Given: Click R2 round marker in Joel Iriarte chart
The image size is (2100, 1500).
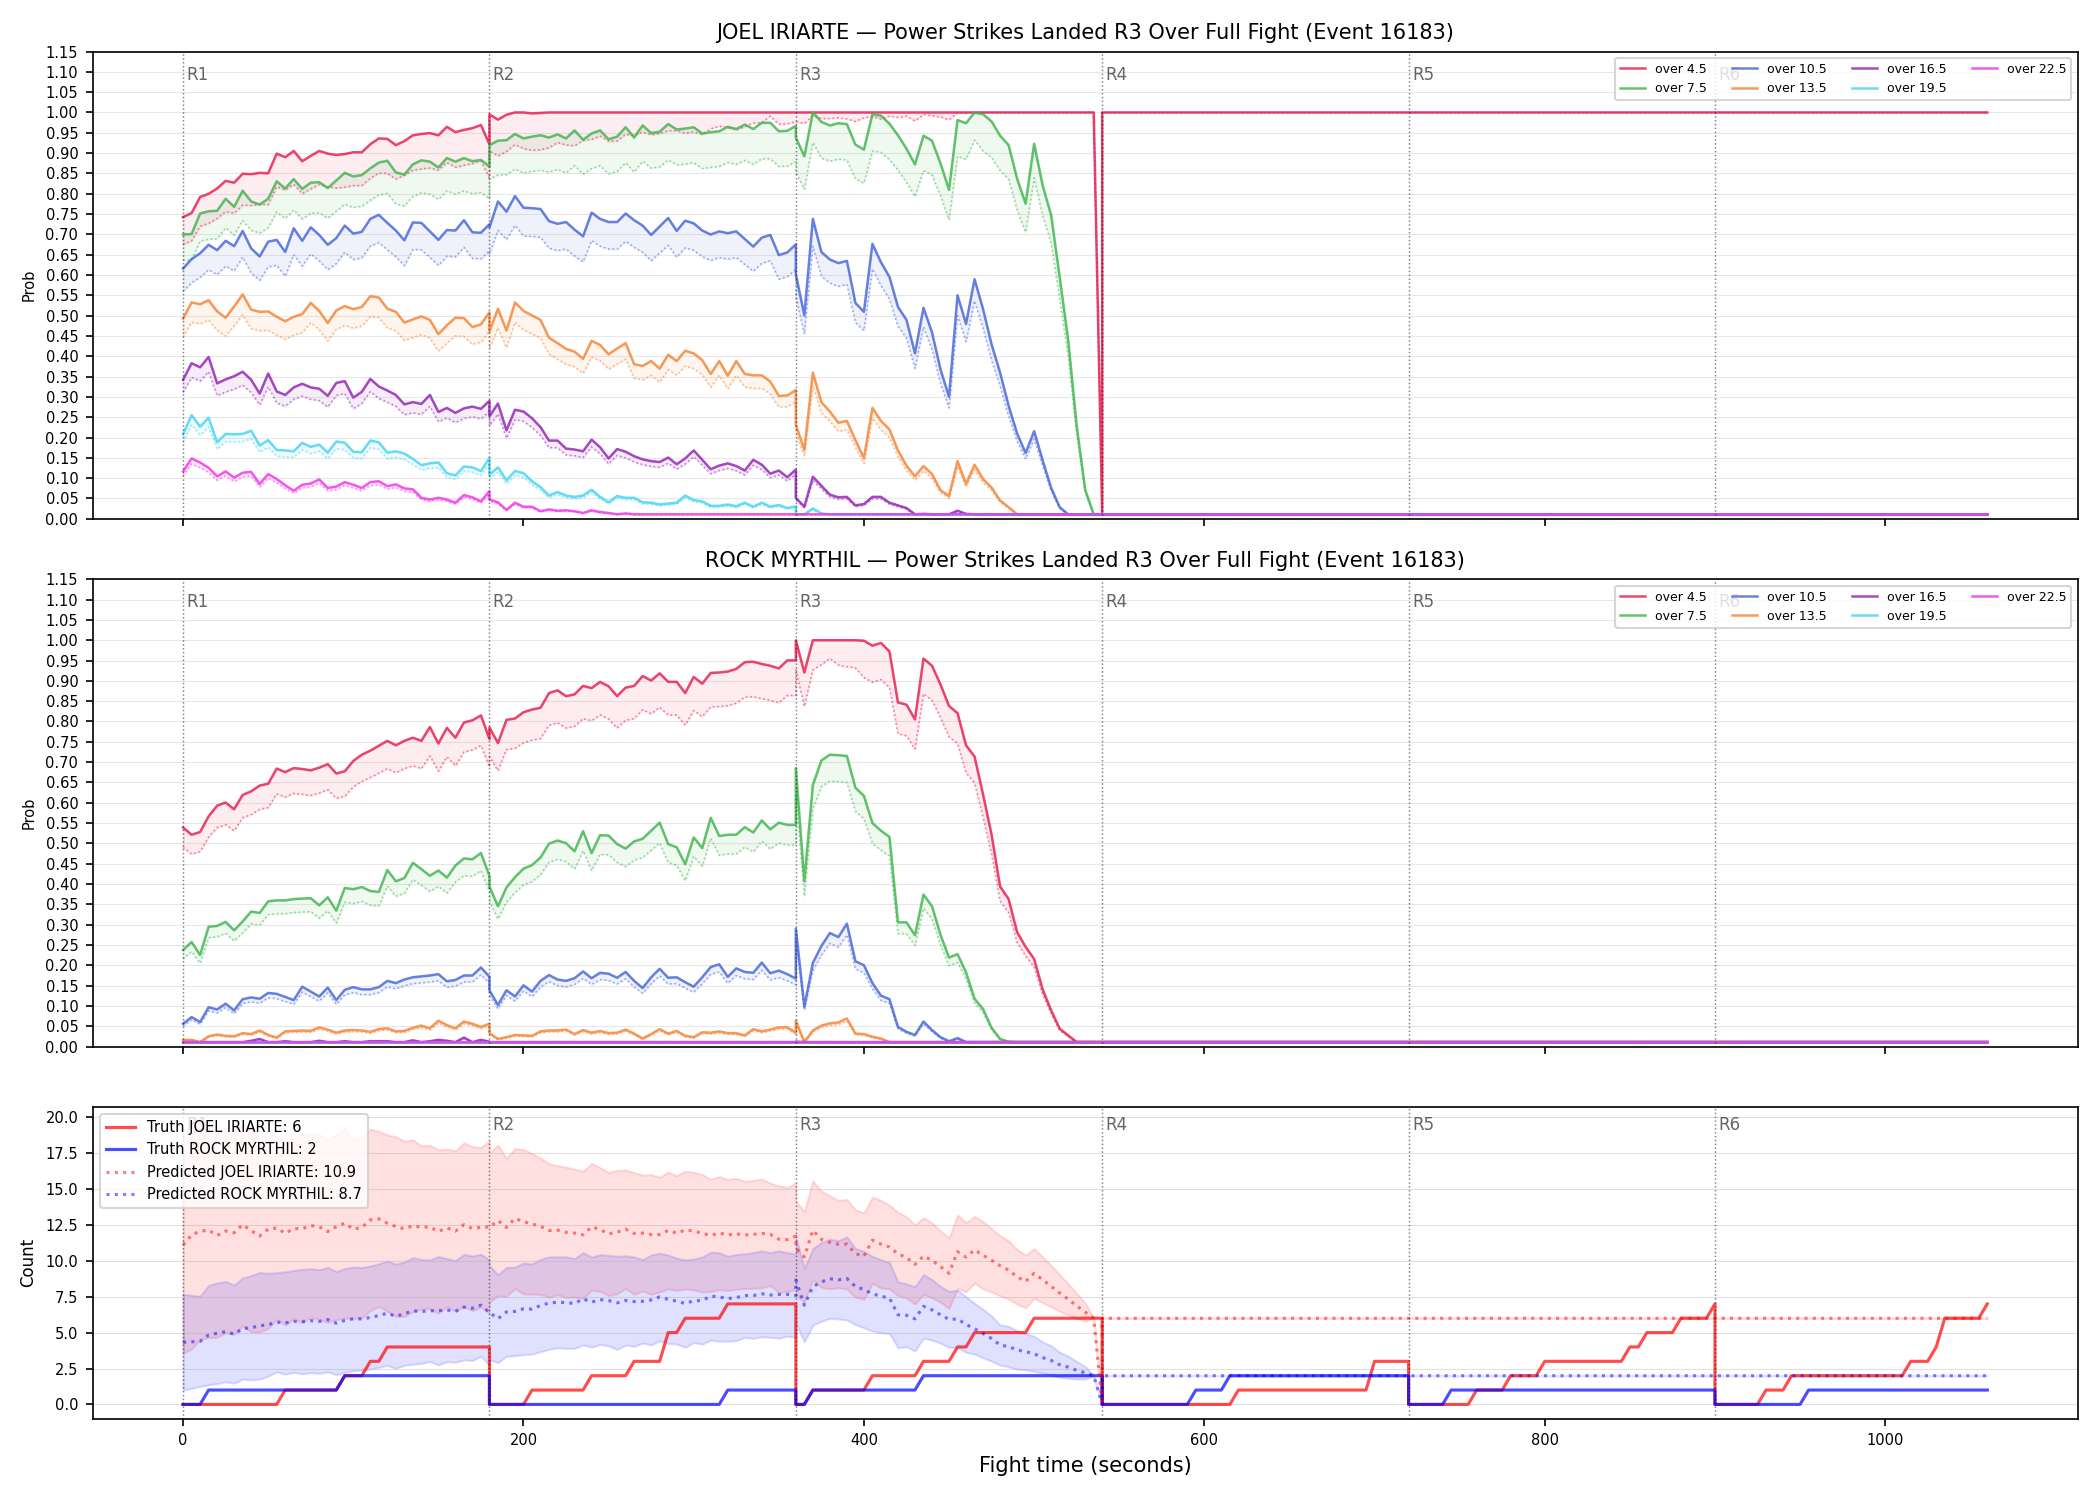Looking at the screenshot, I should [503, 74].
